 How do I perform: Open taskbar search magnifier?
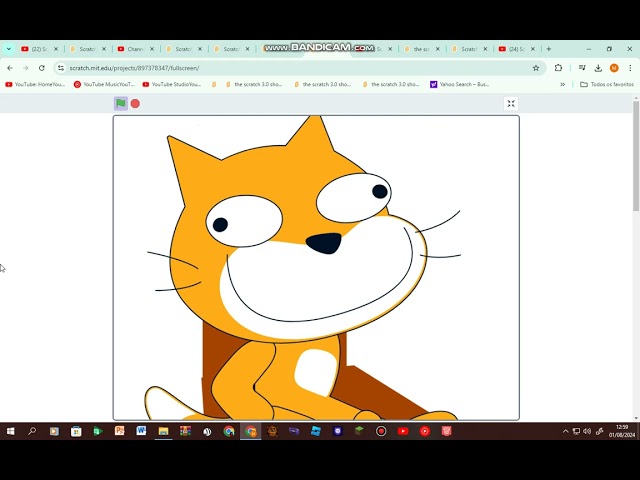point(32,431)
